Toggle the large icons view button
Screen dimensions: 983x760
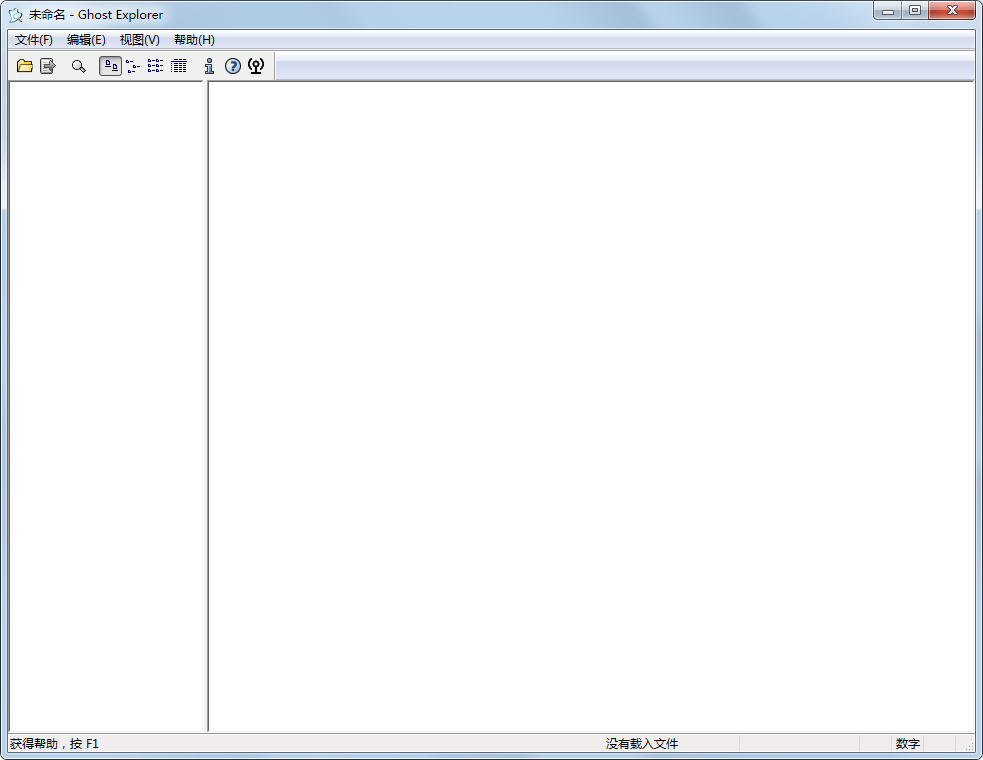110,66
